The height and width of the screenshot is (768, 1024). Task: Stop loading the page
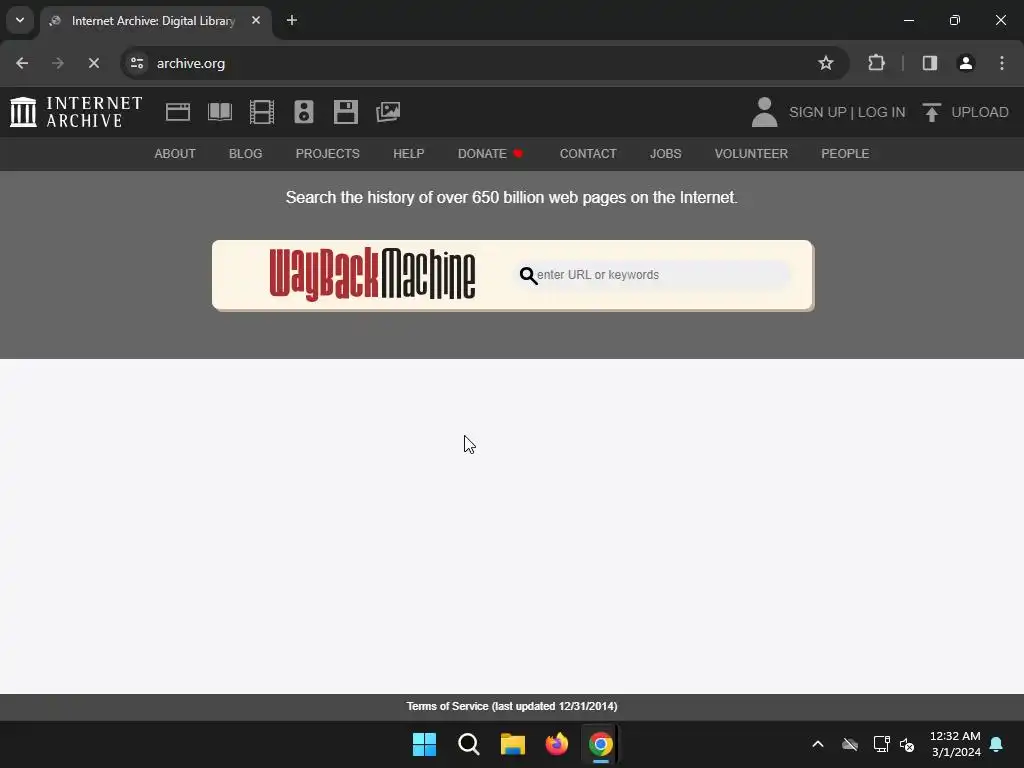(94, 63)
